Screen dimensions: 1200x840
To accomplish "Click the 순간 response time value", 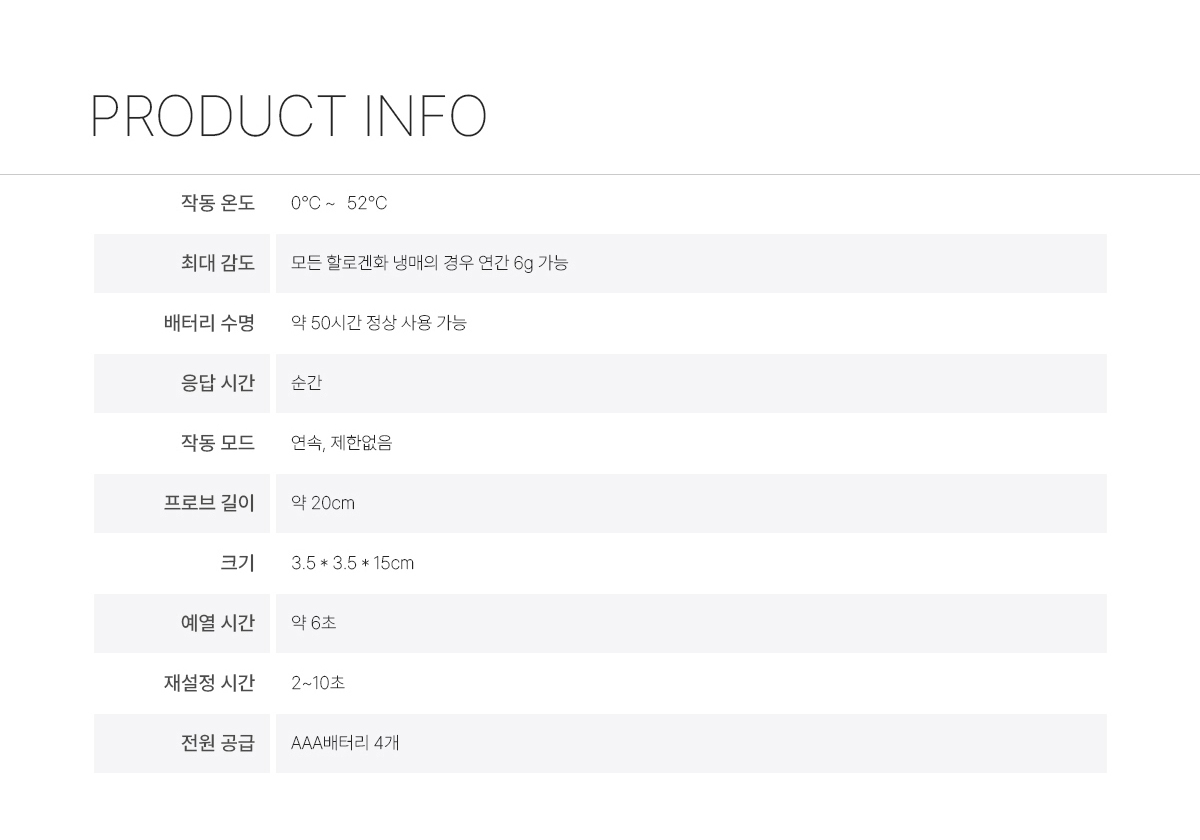I will [306, 383].
